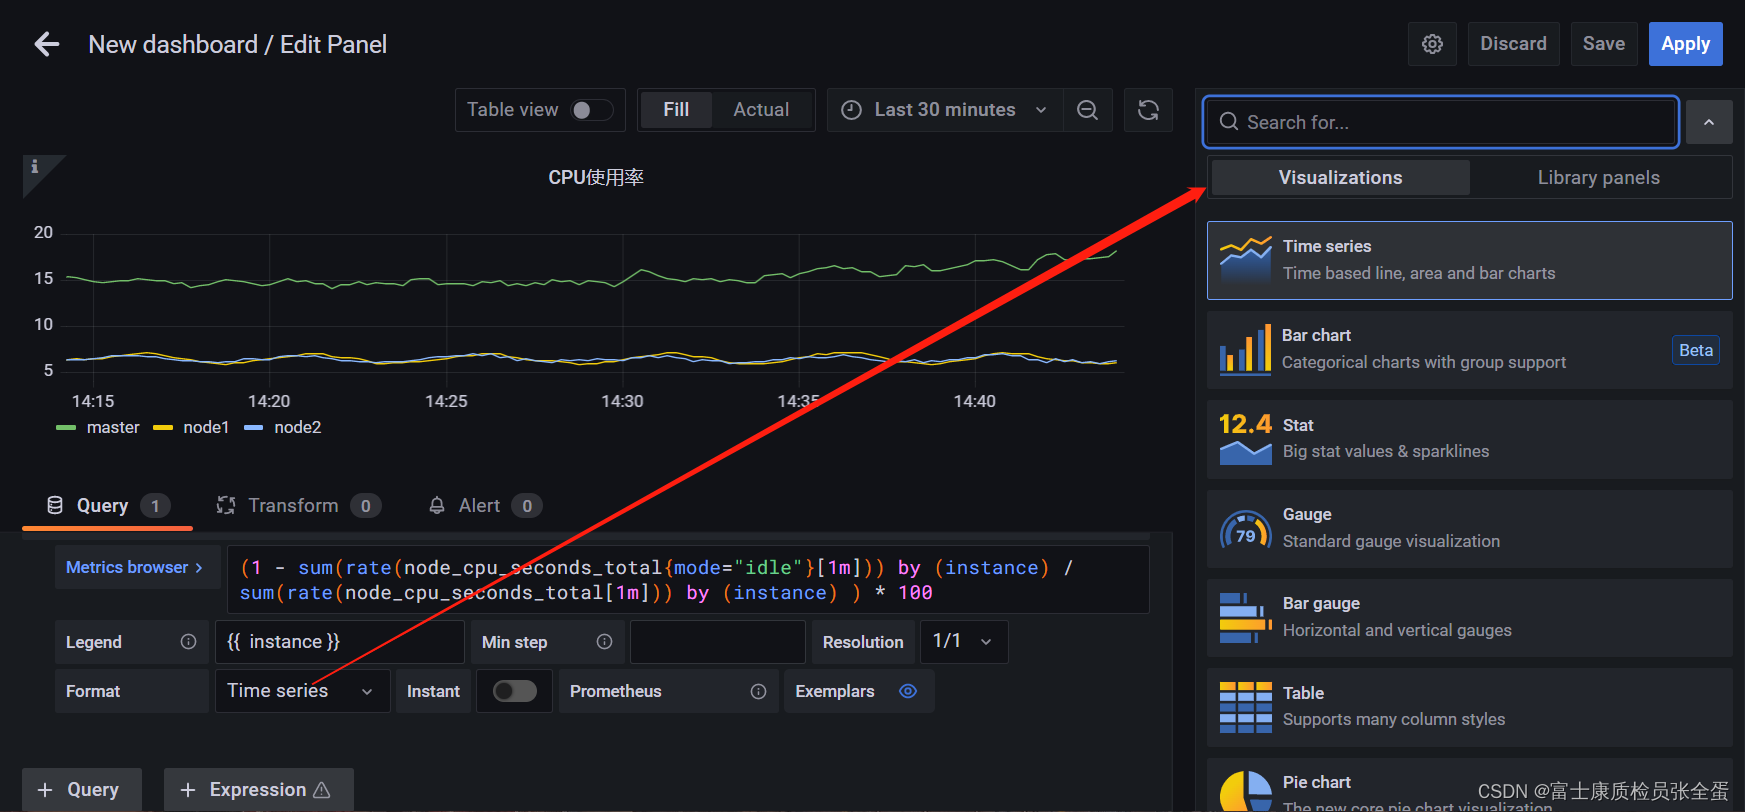Viewport: 1745px width, 812px height.
Task: Click the Save button
Action: coord(1604,44)
